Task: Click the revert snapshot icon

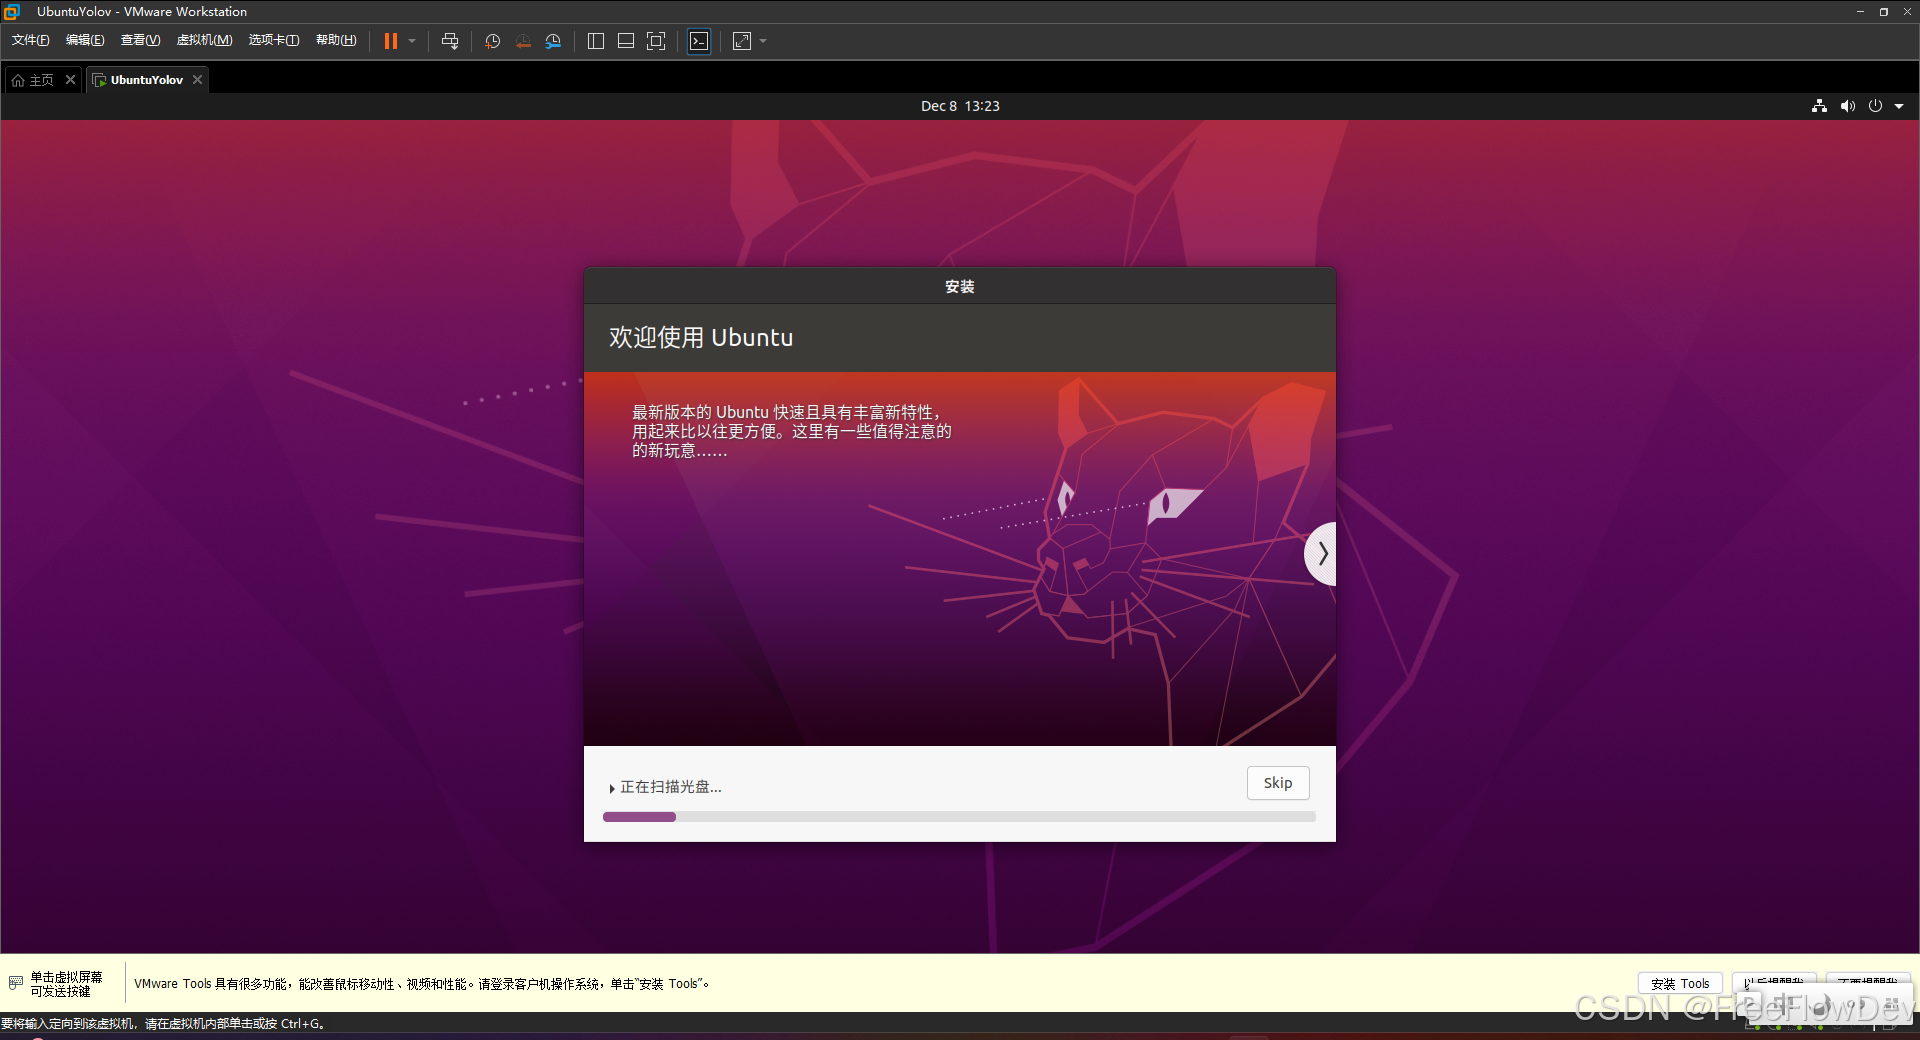Action: click(523, 41)
